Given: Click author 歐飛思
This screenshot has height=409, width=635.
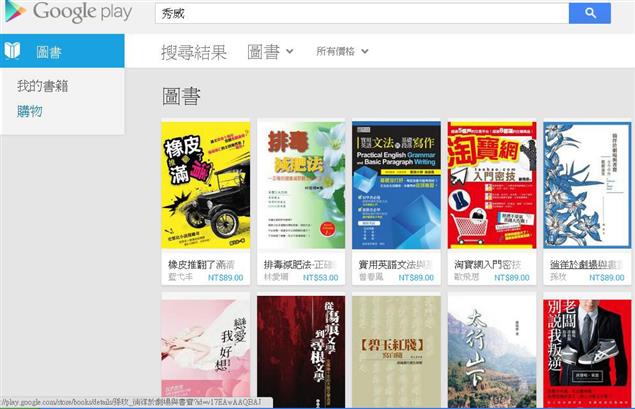Looking at the screenshot, I should point(467,277).
